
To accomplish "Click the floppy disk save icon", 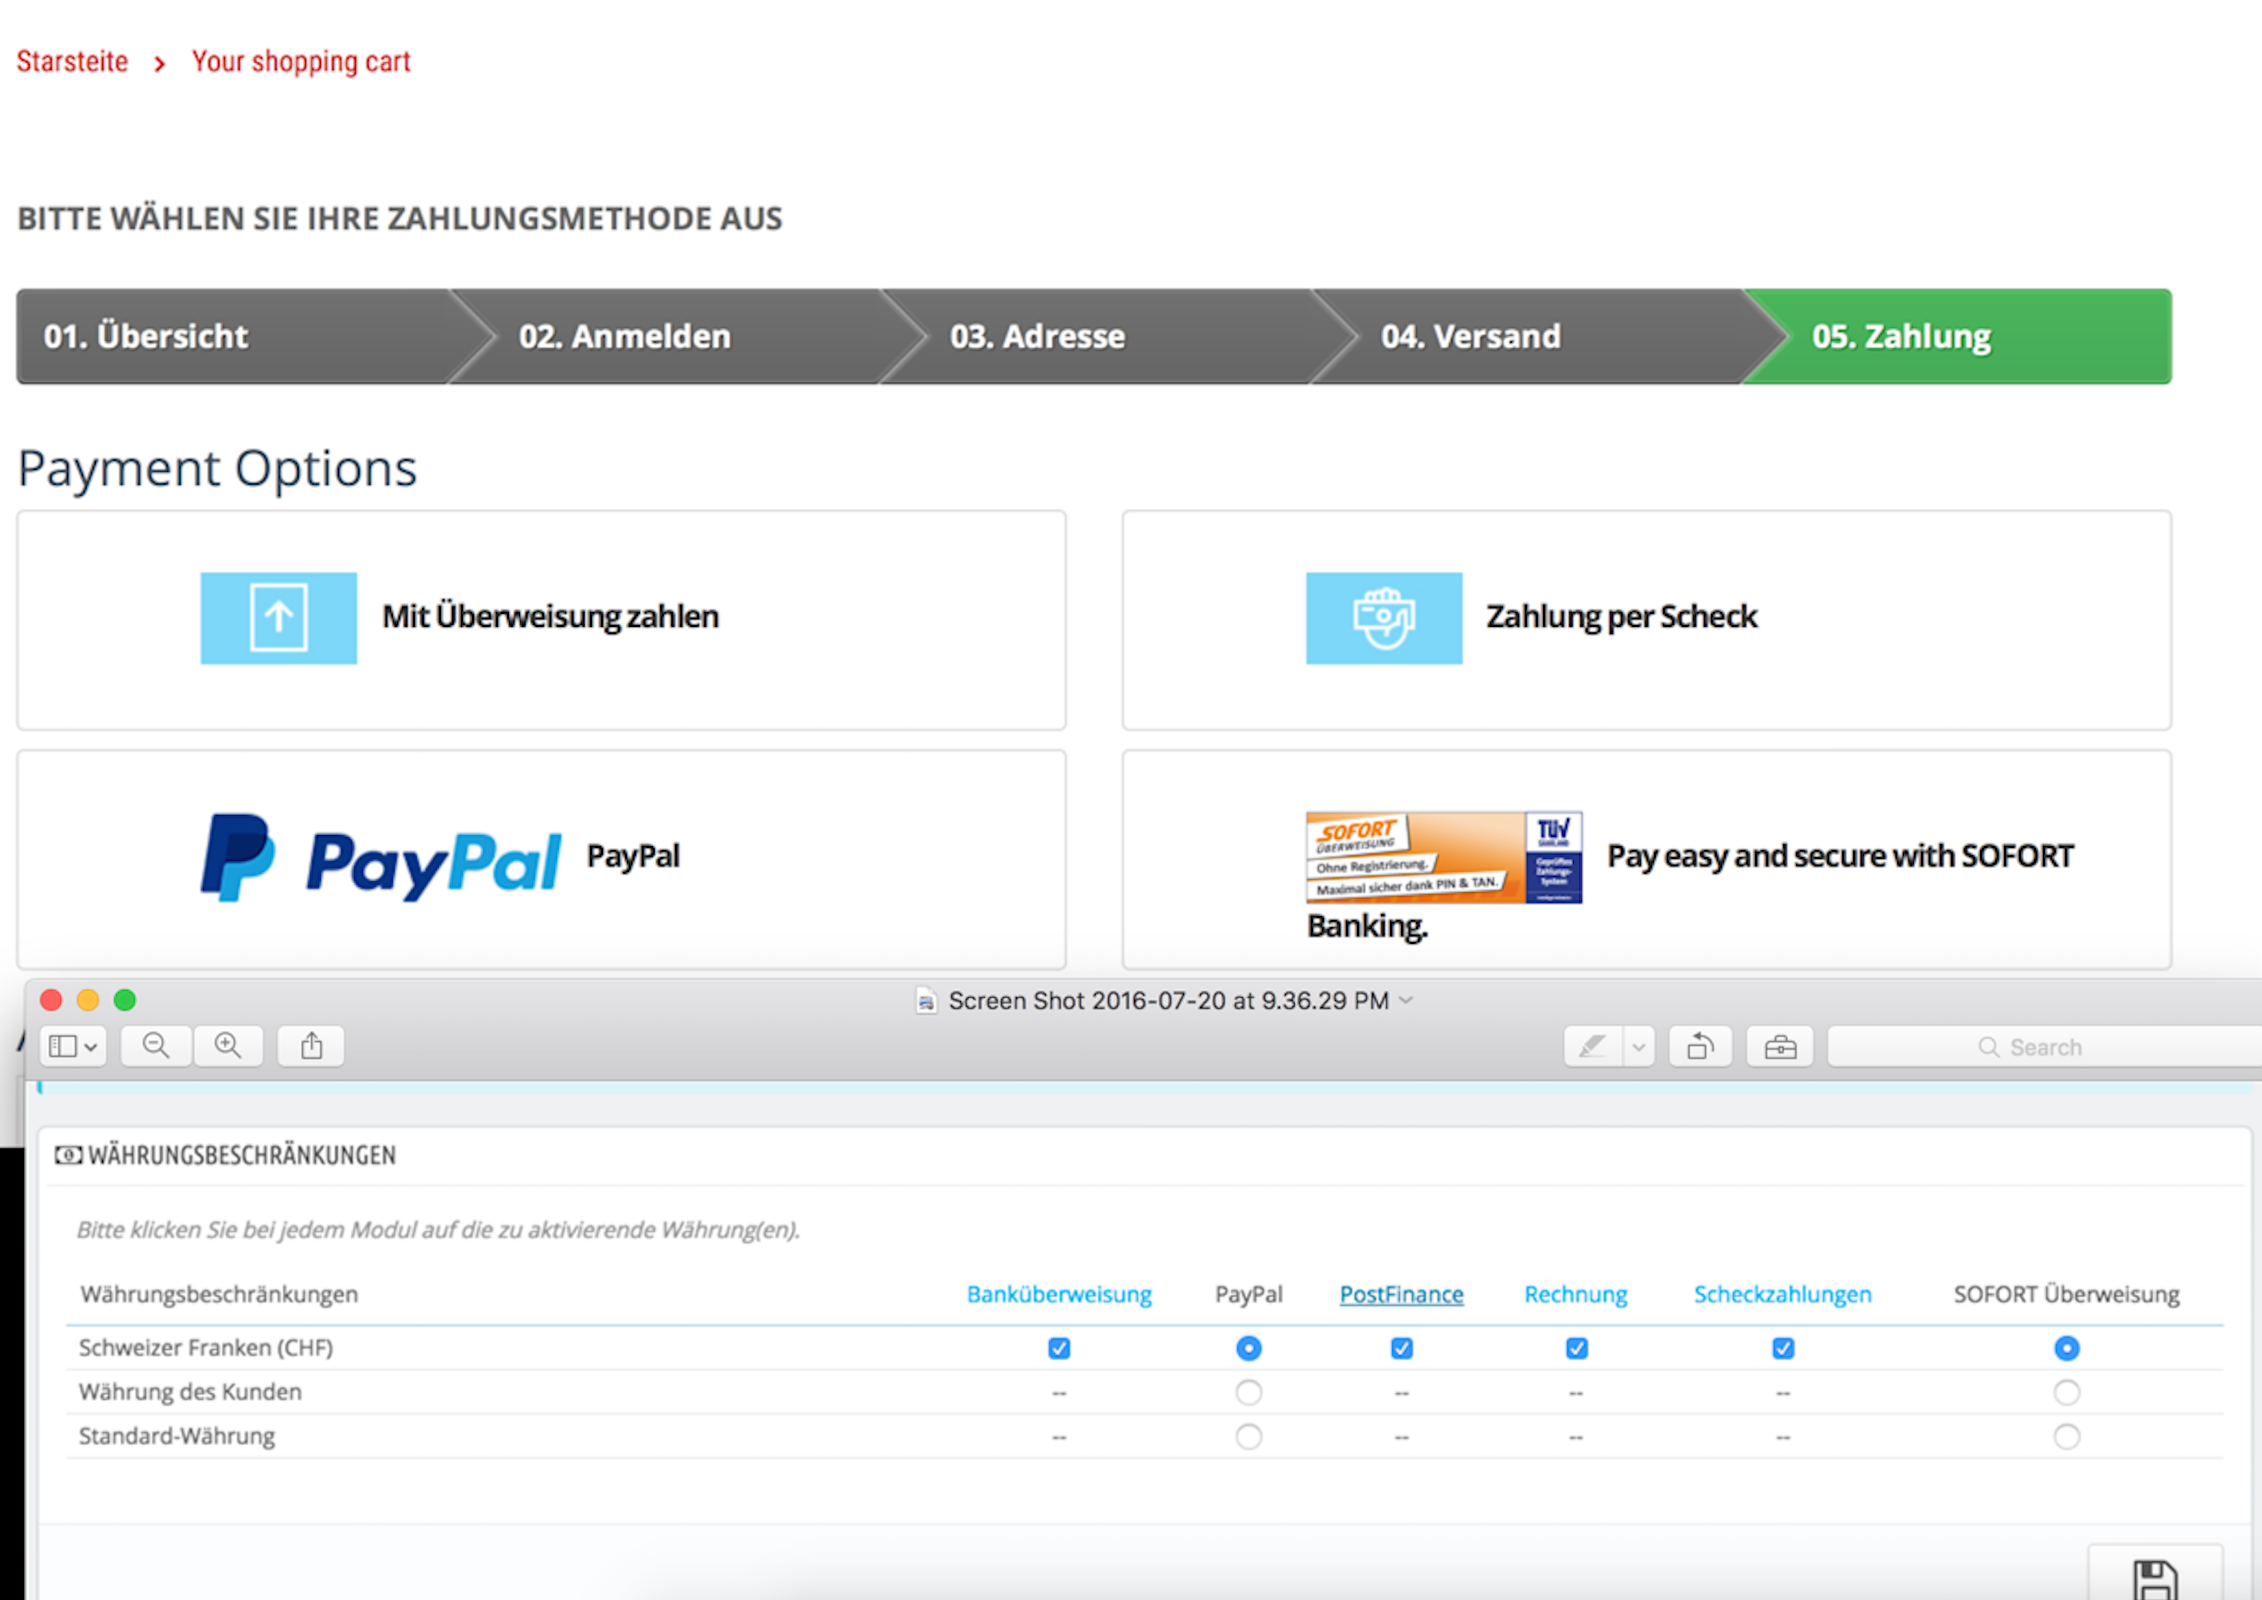I will pos(2155,1580).
